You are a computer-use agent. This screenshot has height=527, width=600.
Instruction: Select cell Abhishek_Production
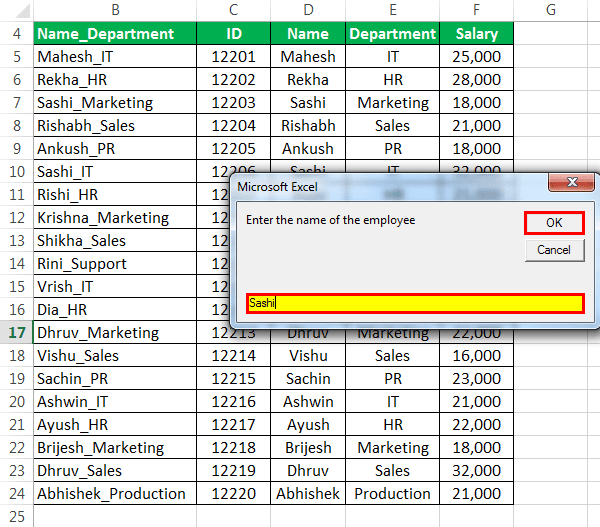coord(115,493)
